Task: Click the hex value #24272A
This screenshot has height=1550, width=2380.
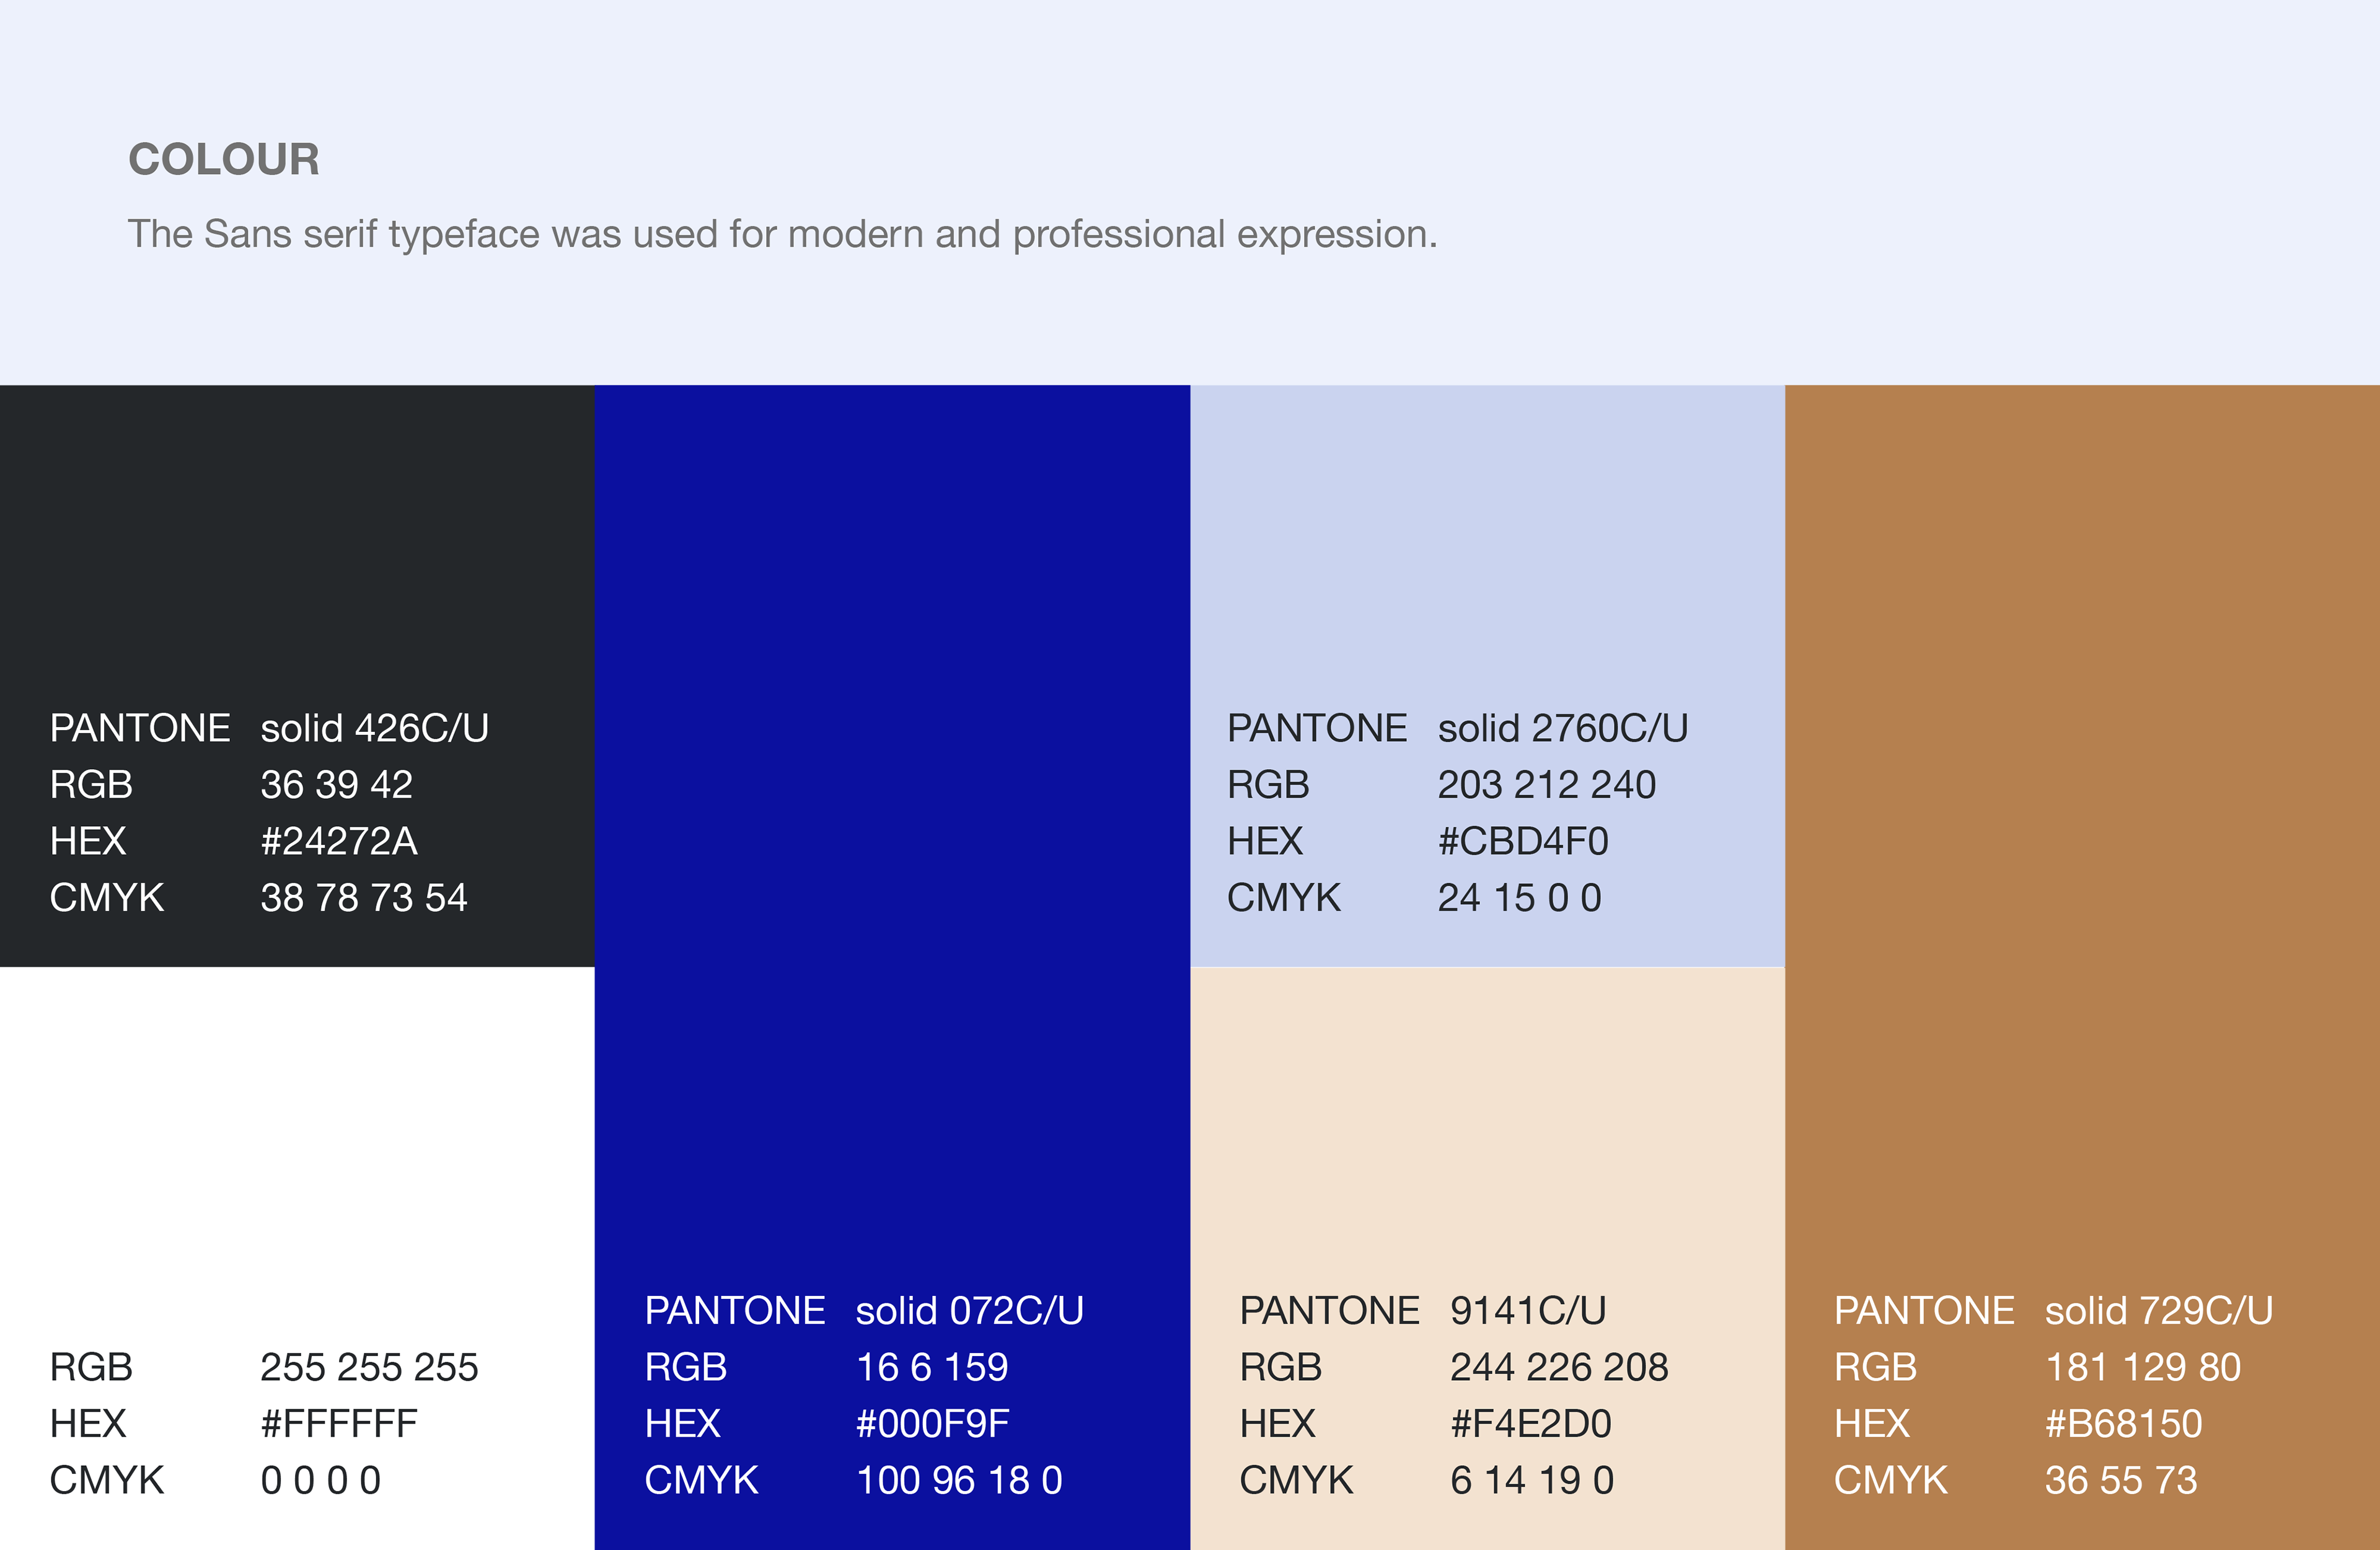Action: 339,841
